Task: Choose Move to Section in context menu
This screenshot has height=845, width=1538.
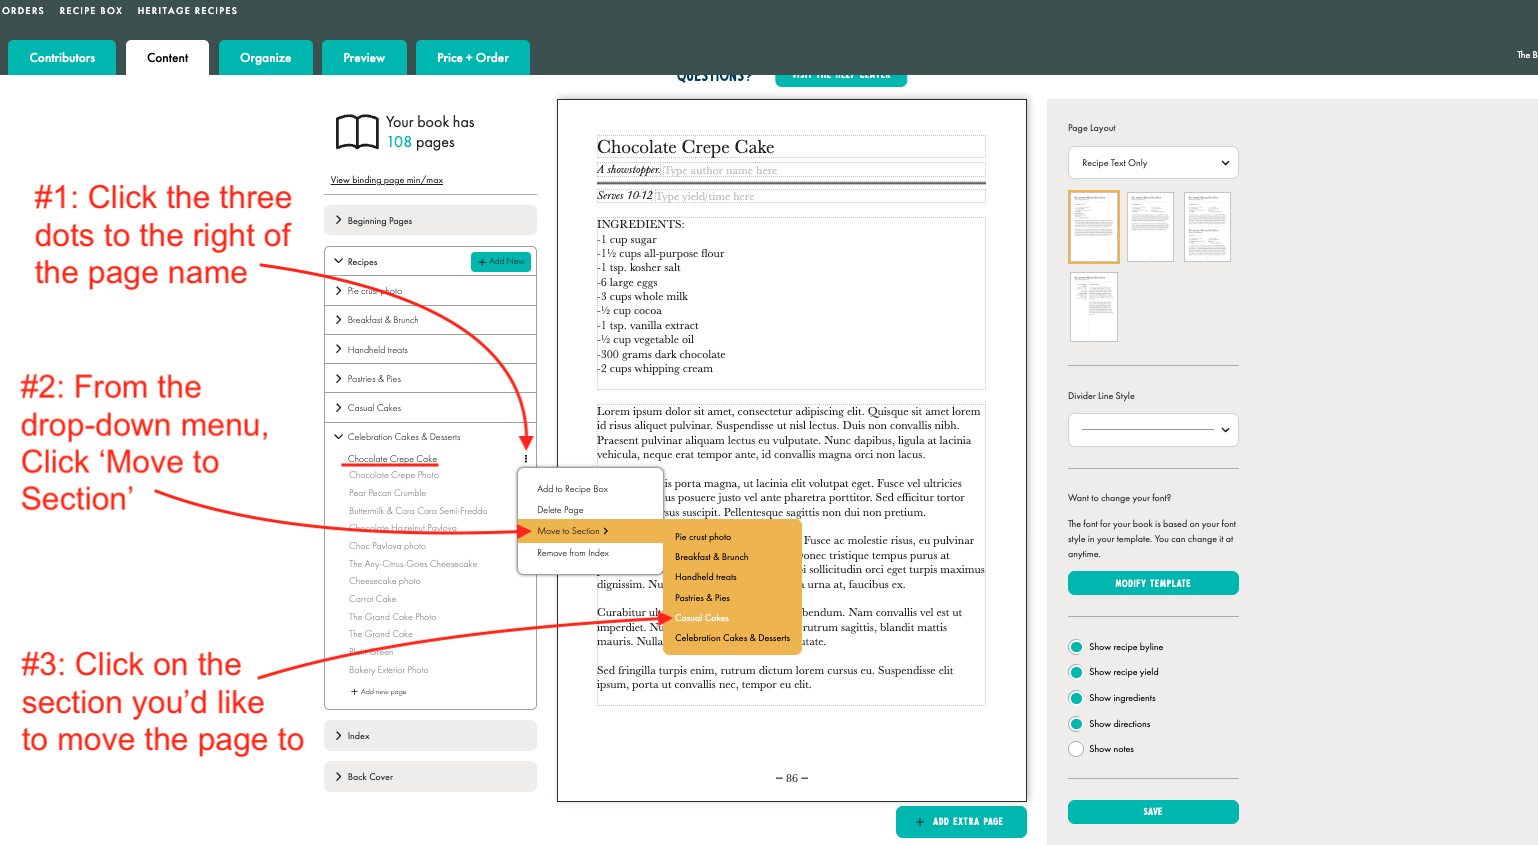Action: point(572,531)
